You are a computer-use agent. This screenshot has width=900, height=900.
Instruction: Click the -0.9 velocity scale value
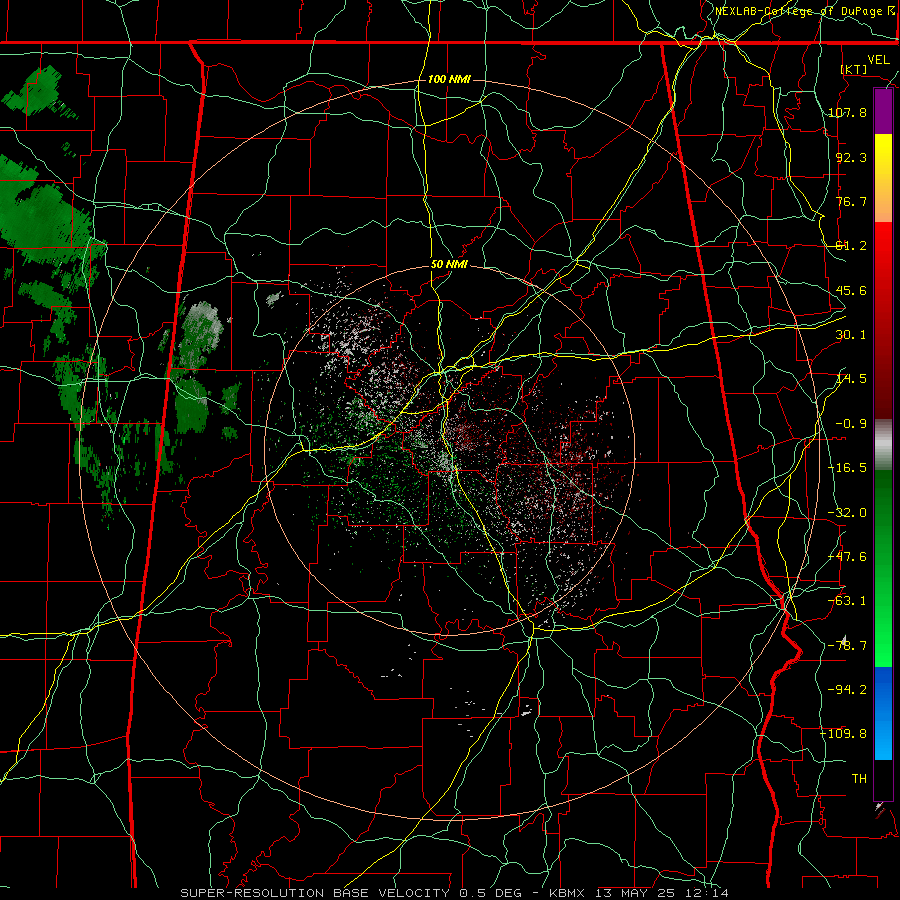(851, 424)
